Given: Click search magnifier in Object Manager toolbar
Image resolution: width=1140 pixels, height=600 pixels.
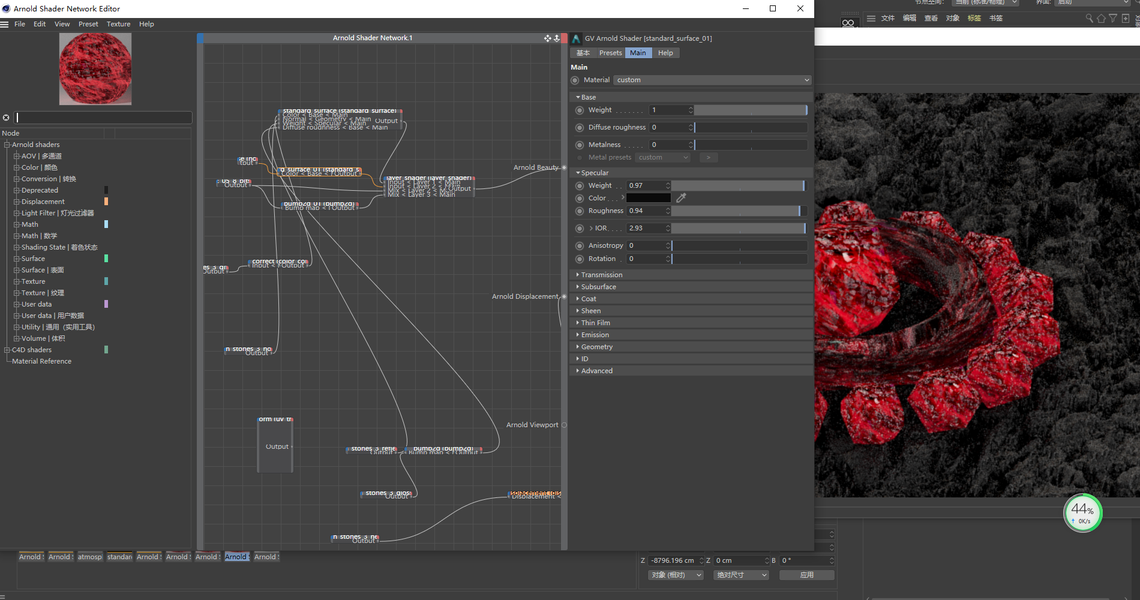Looking at the screenshot, I should coord(1088,18).
